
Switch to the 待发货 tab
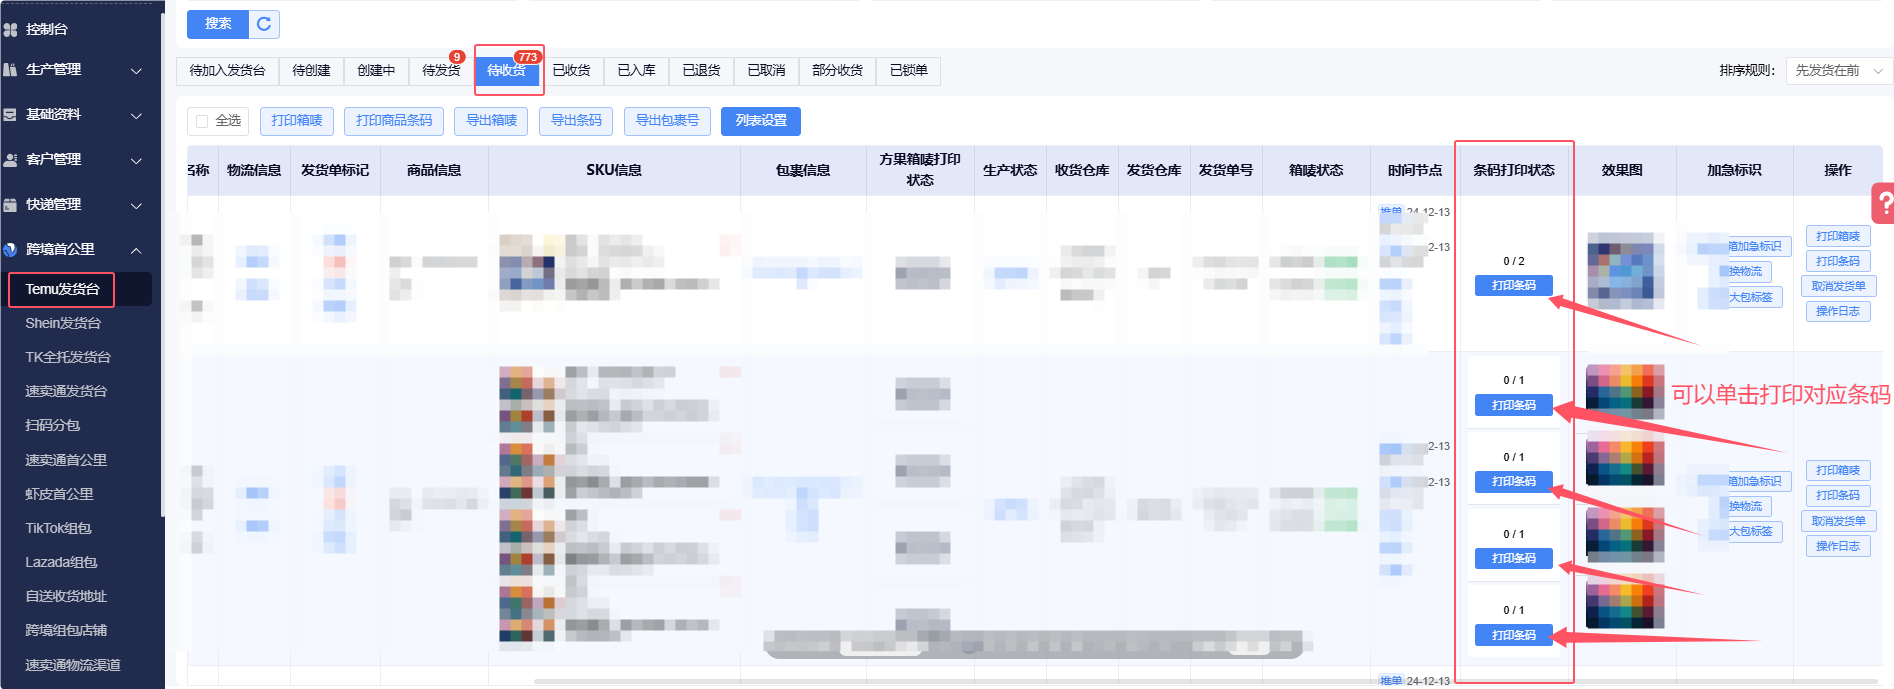coord(441,71)
